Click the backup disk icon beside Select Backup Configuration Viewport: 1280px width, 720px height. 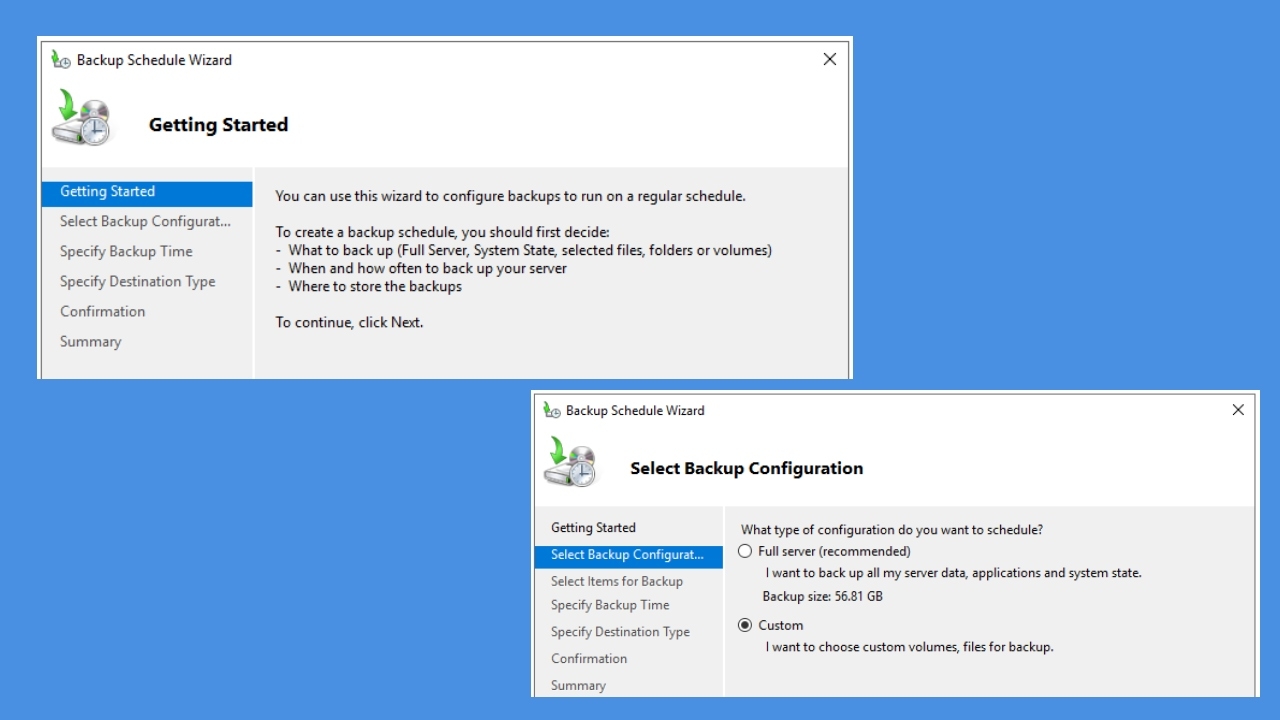click(x=570, y=462)
